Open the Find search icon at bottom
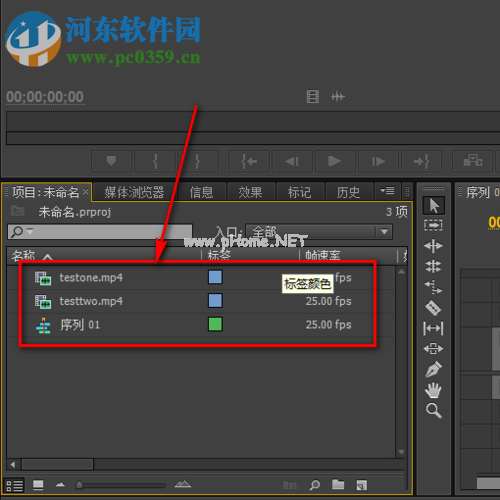 pyautogui.click(x=315, y=485)
